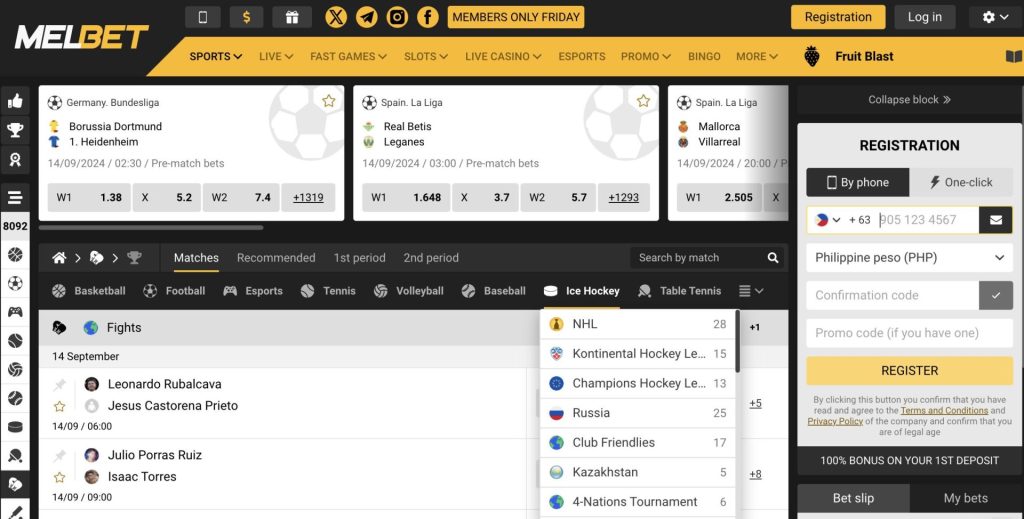Click the dollar payments icon

[x=247, y=17]
